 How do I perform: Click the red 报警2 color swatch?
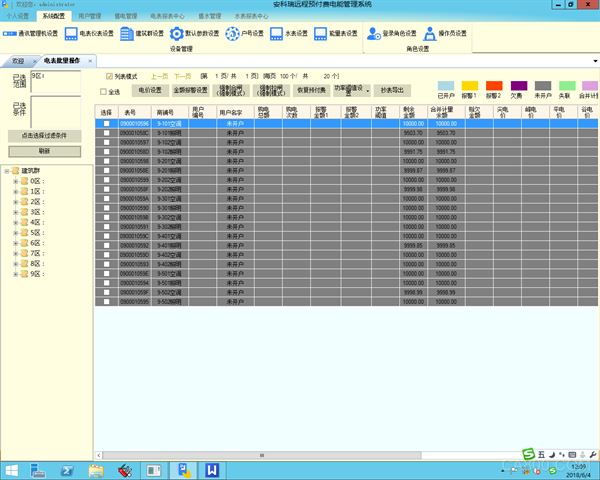click(494, 86)
